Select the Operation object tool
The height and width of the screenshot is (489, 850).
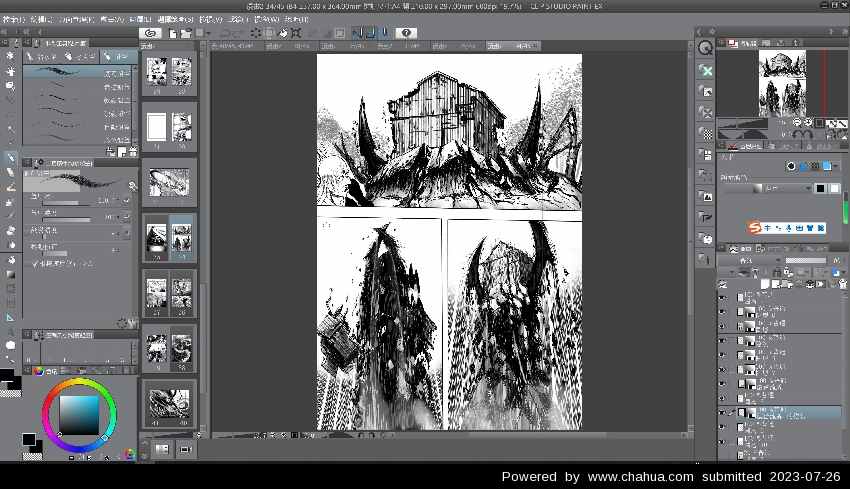(x=10, y=86)
